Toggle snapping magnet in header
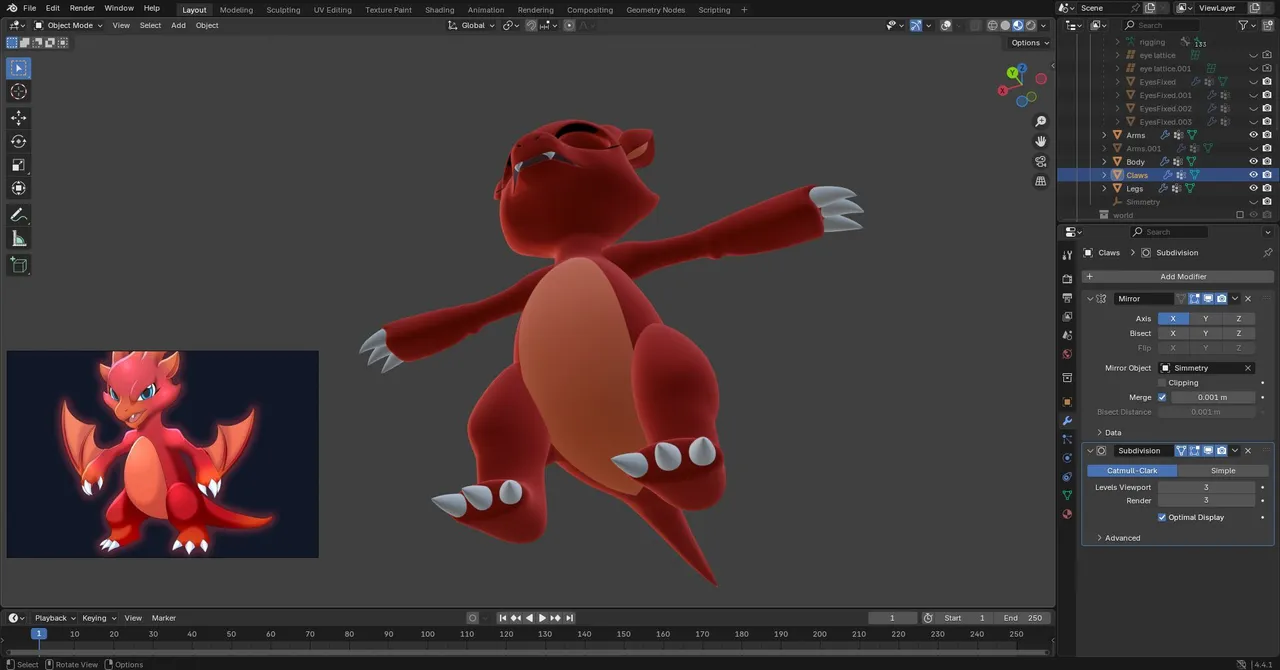This screenshot has width=1280, height=670. tap(531, 25)
